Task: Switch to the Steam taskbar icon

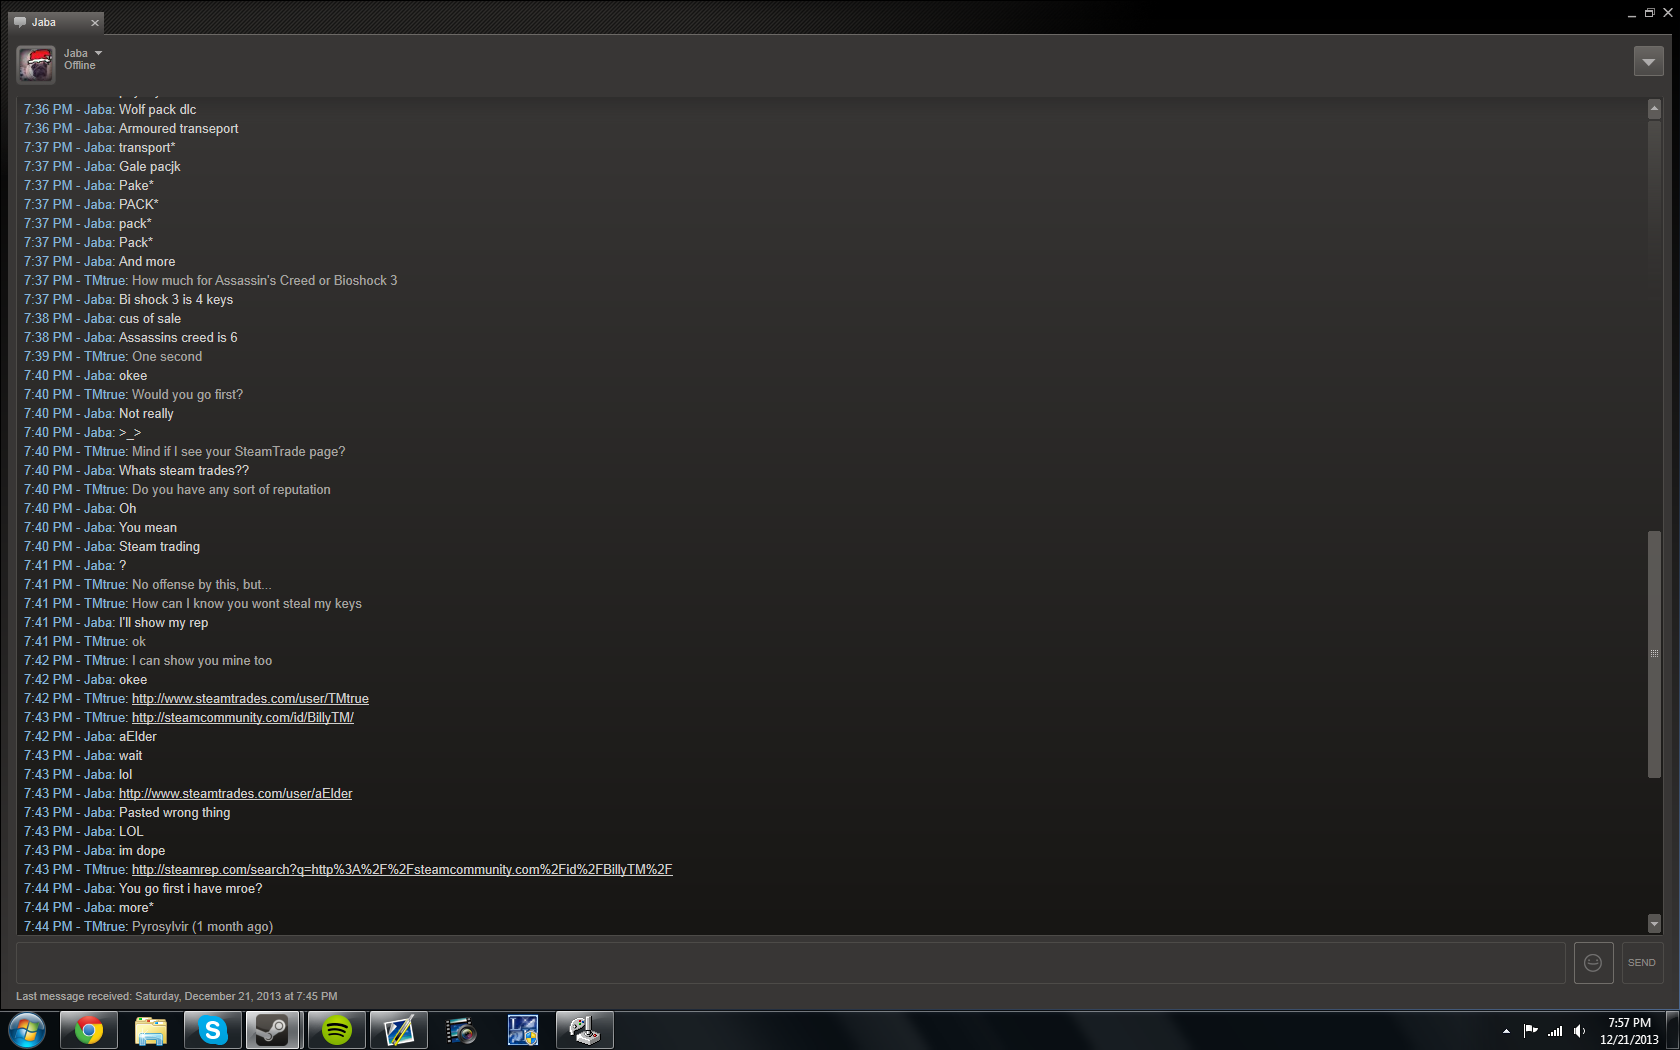Action: pyautogui.click(x=273, y=1030)
